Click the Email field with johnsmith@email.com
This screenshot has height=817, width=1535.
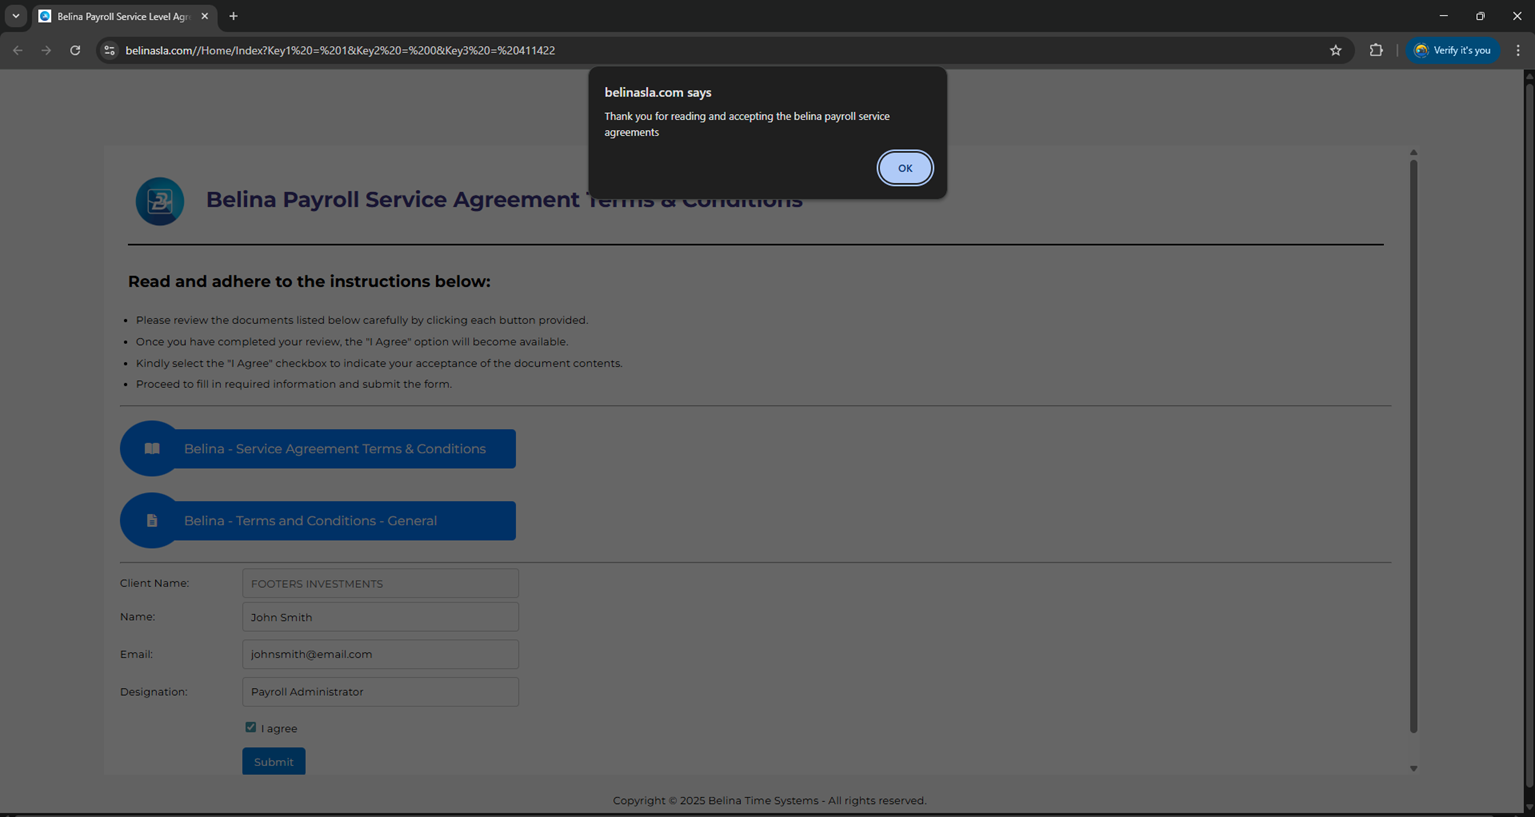[x=380, y=654]
